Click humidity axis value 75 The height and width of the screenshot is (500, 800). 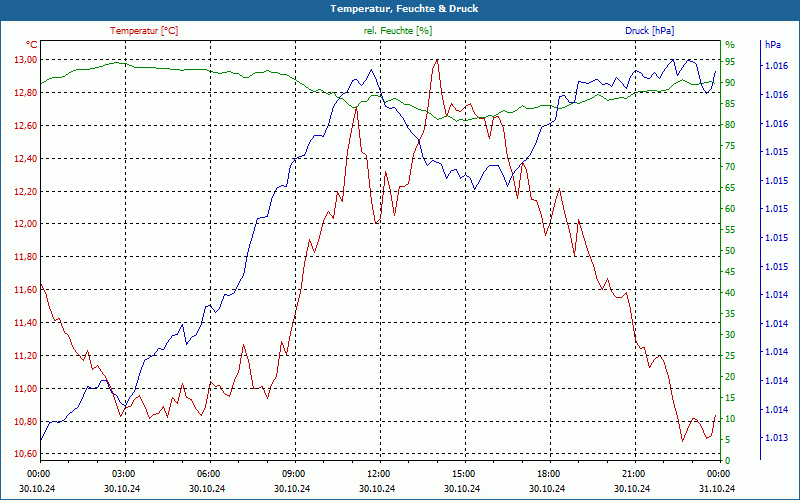point(730,145)
